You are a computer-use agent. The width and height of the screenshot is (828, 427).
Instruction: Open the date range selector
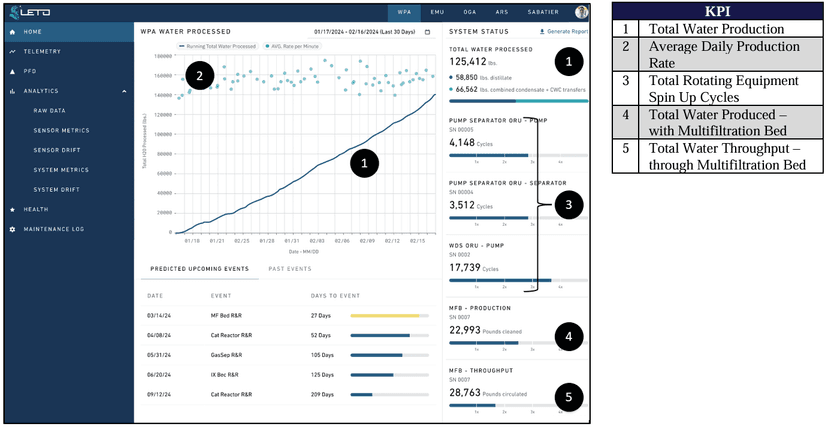366,32
